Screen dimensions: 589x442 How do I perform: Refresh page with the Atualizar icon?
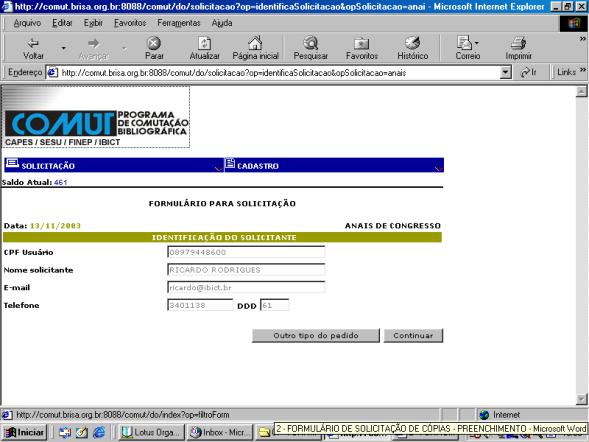(204, 43)
